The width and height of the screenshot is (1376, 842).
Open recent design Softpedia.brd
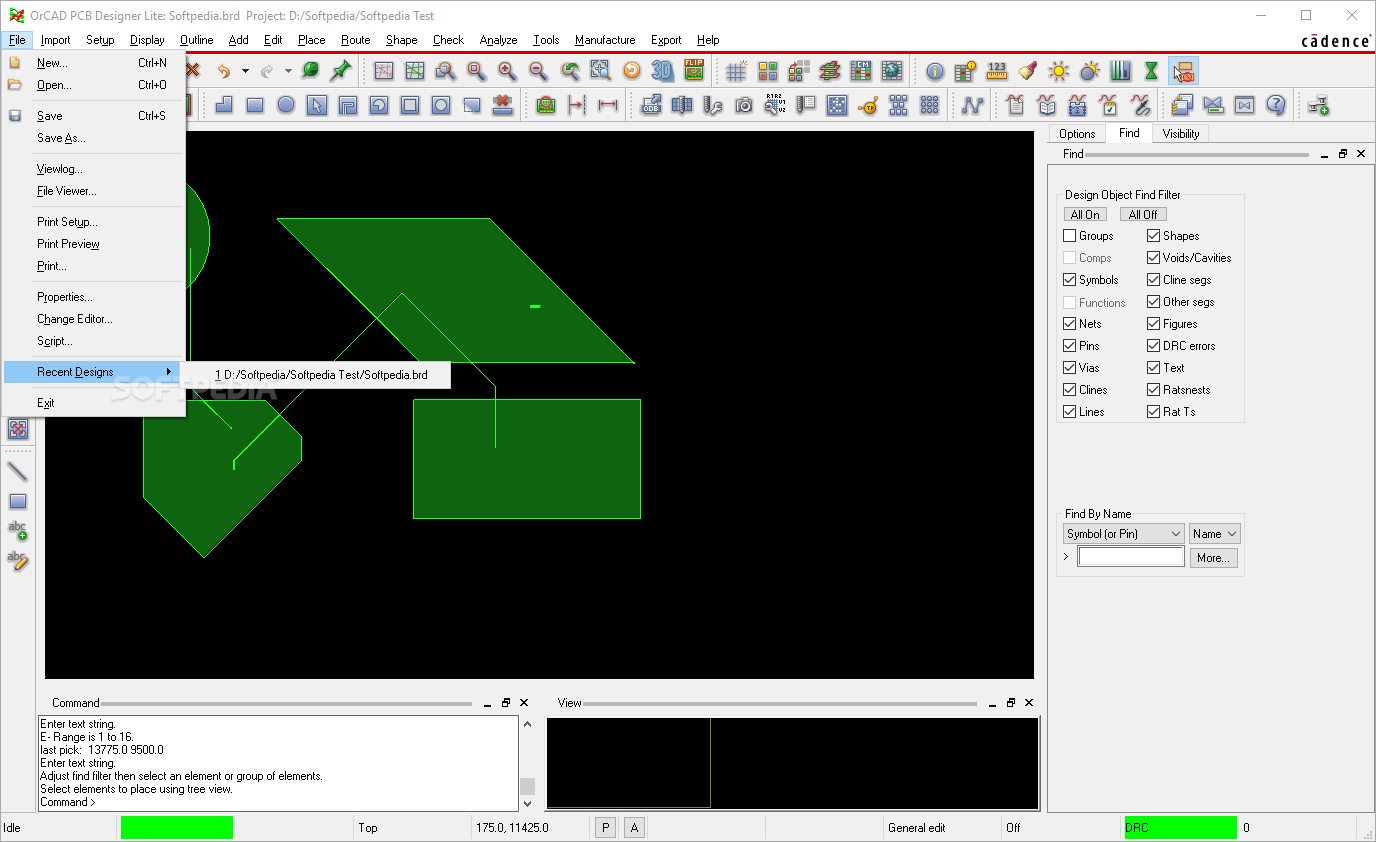point(321,375)
